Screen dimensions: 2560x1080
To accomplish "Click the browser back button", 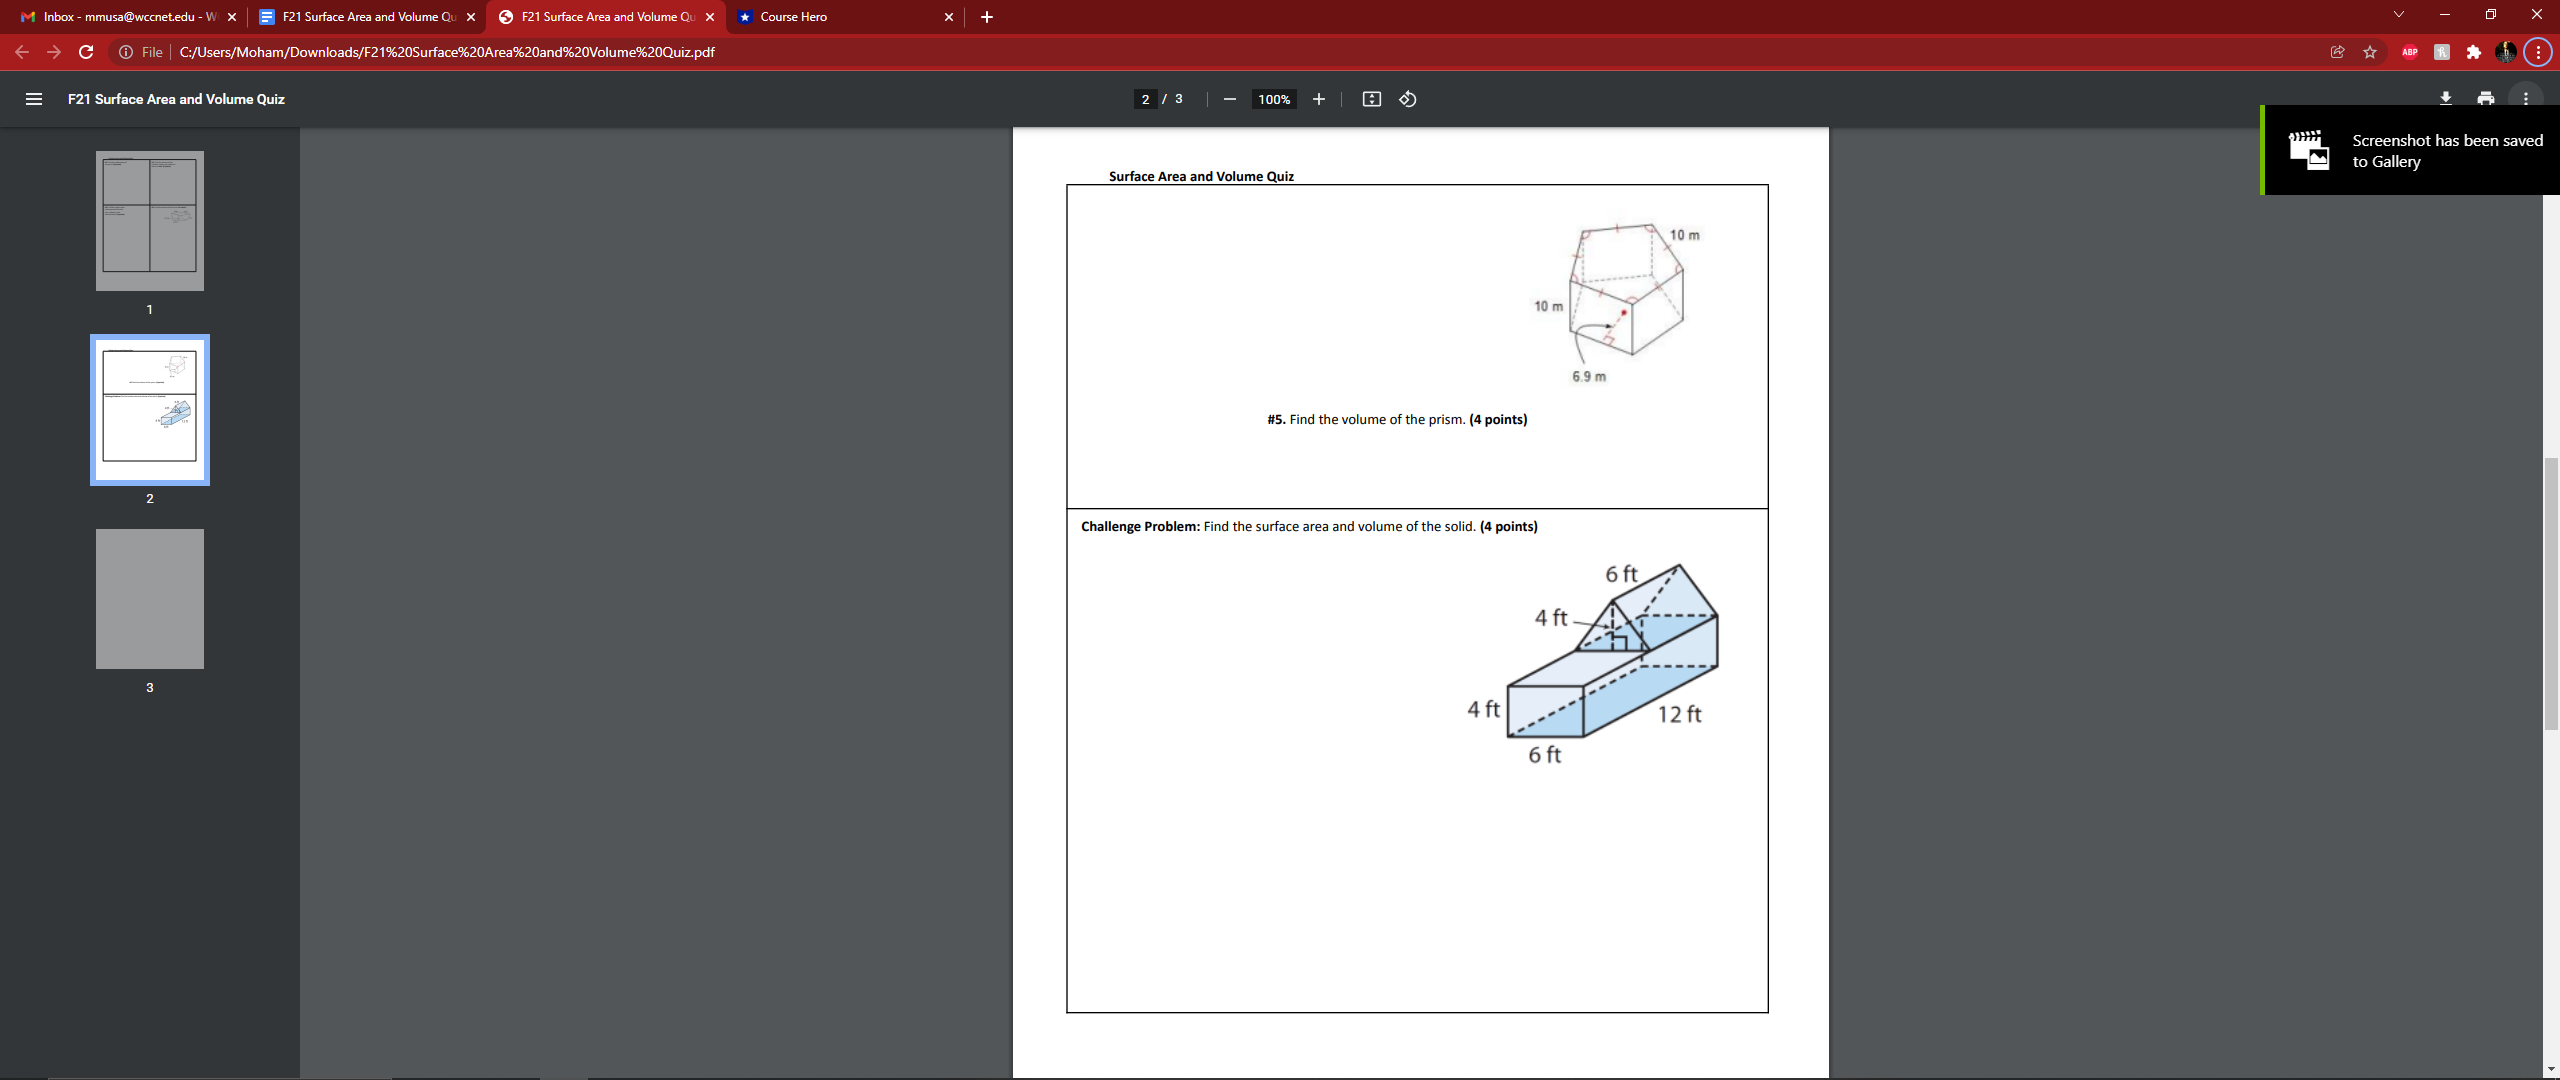I will pyautogui.click(x=22, y=52).
